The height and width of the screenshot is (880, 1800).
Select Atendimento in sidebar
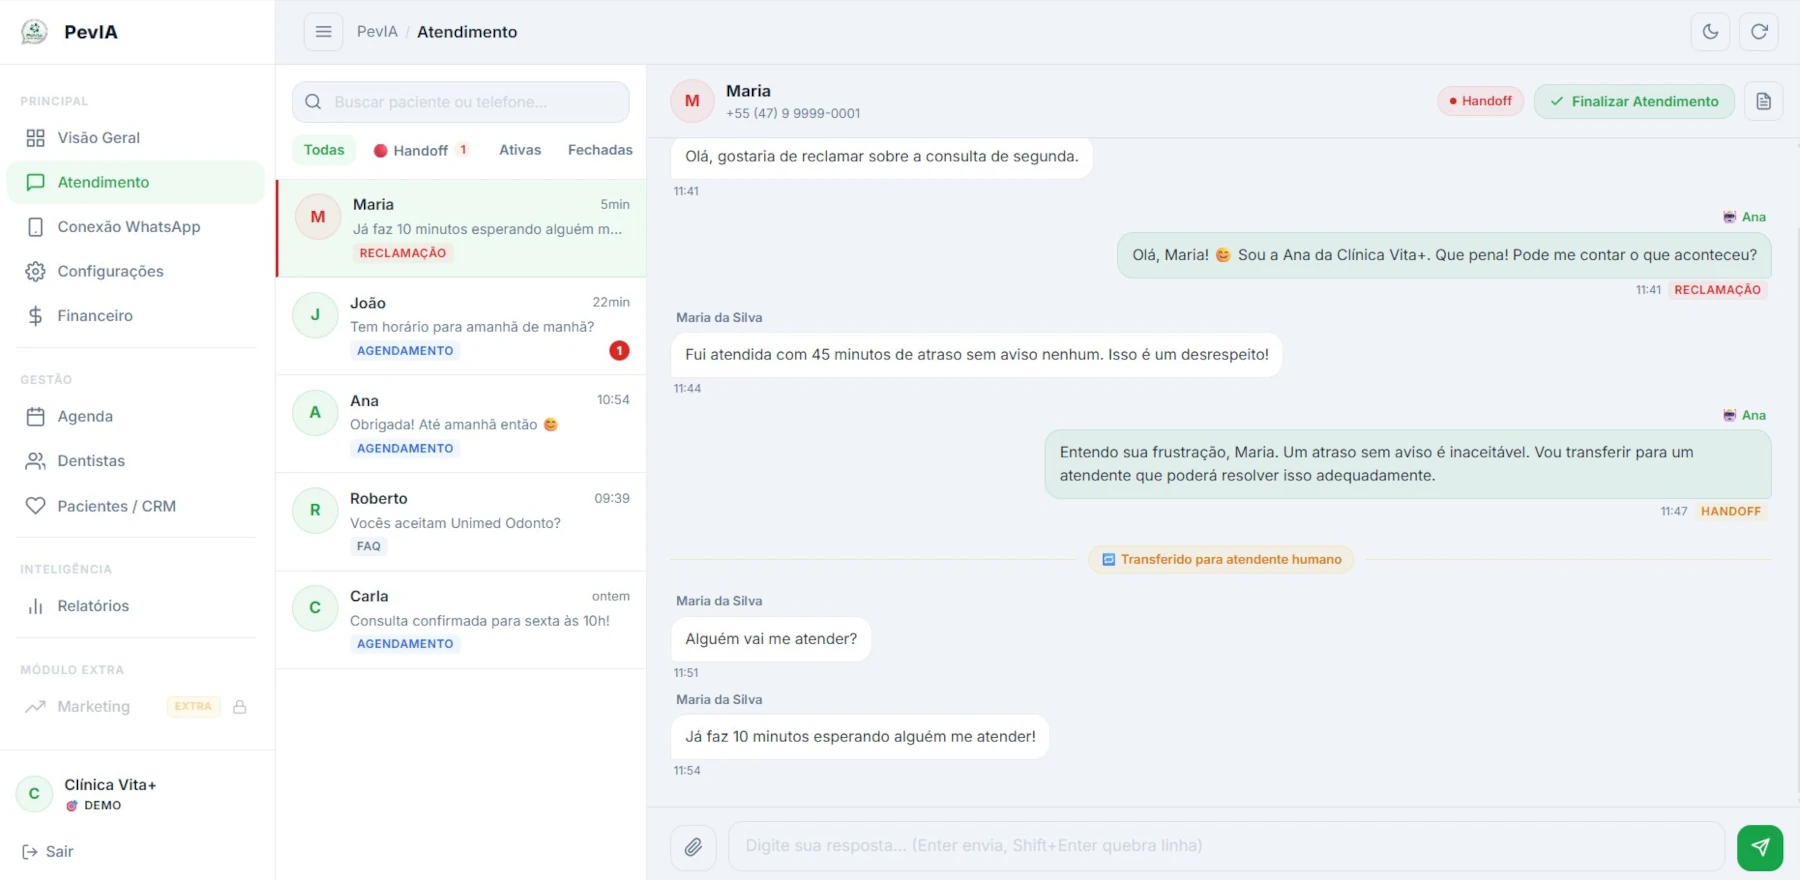click(x=136, y=182)
